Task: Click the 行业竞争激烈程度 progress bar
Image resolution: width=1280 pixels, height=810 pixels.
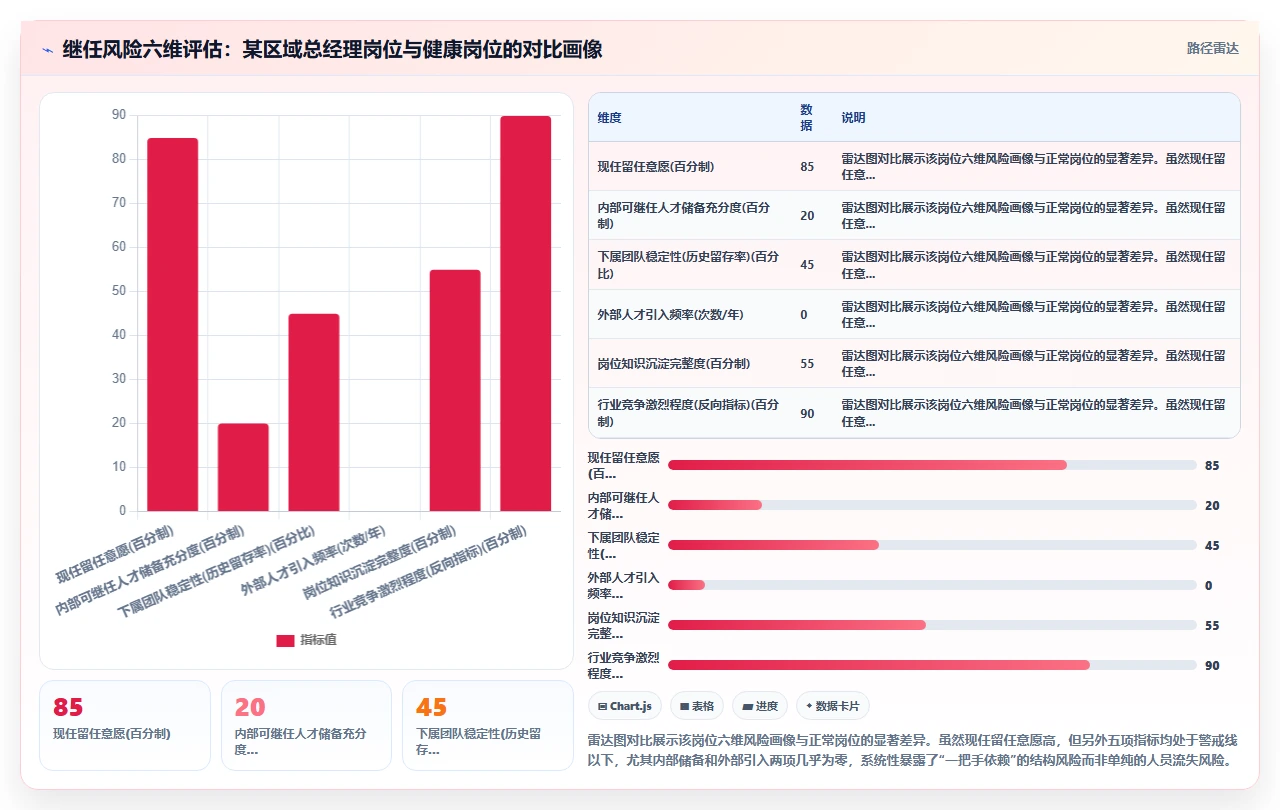Action: click(932, 665)
